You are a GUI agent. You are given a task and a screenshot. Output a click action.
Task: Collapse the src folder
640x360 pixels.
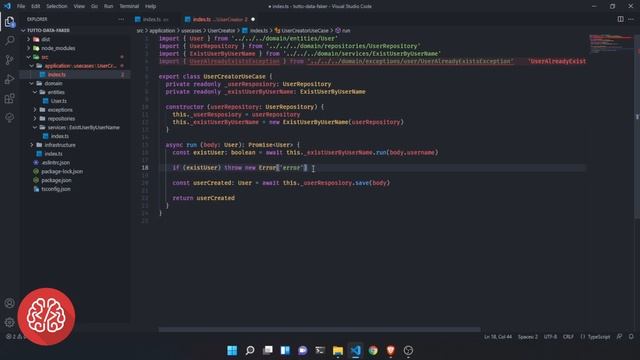click(x=45, y=57)
